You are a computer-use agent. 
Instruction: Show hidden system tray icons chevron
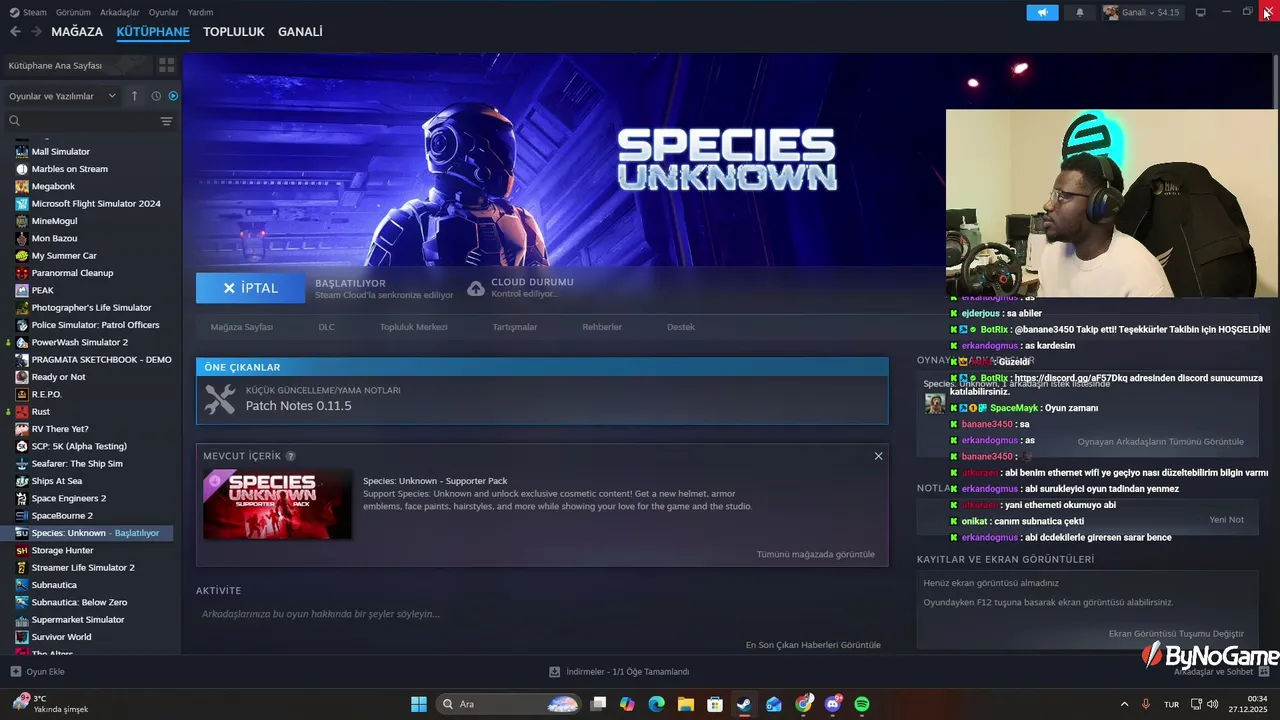[1124, 704]
